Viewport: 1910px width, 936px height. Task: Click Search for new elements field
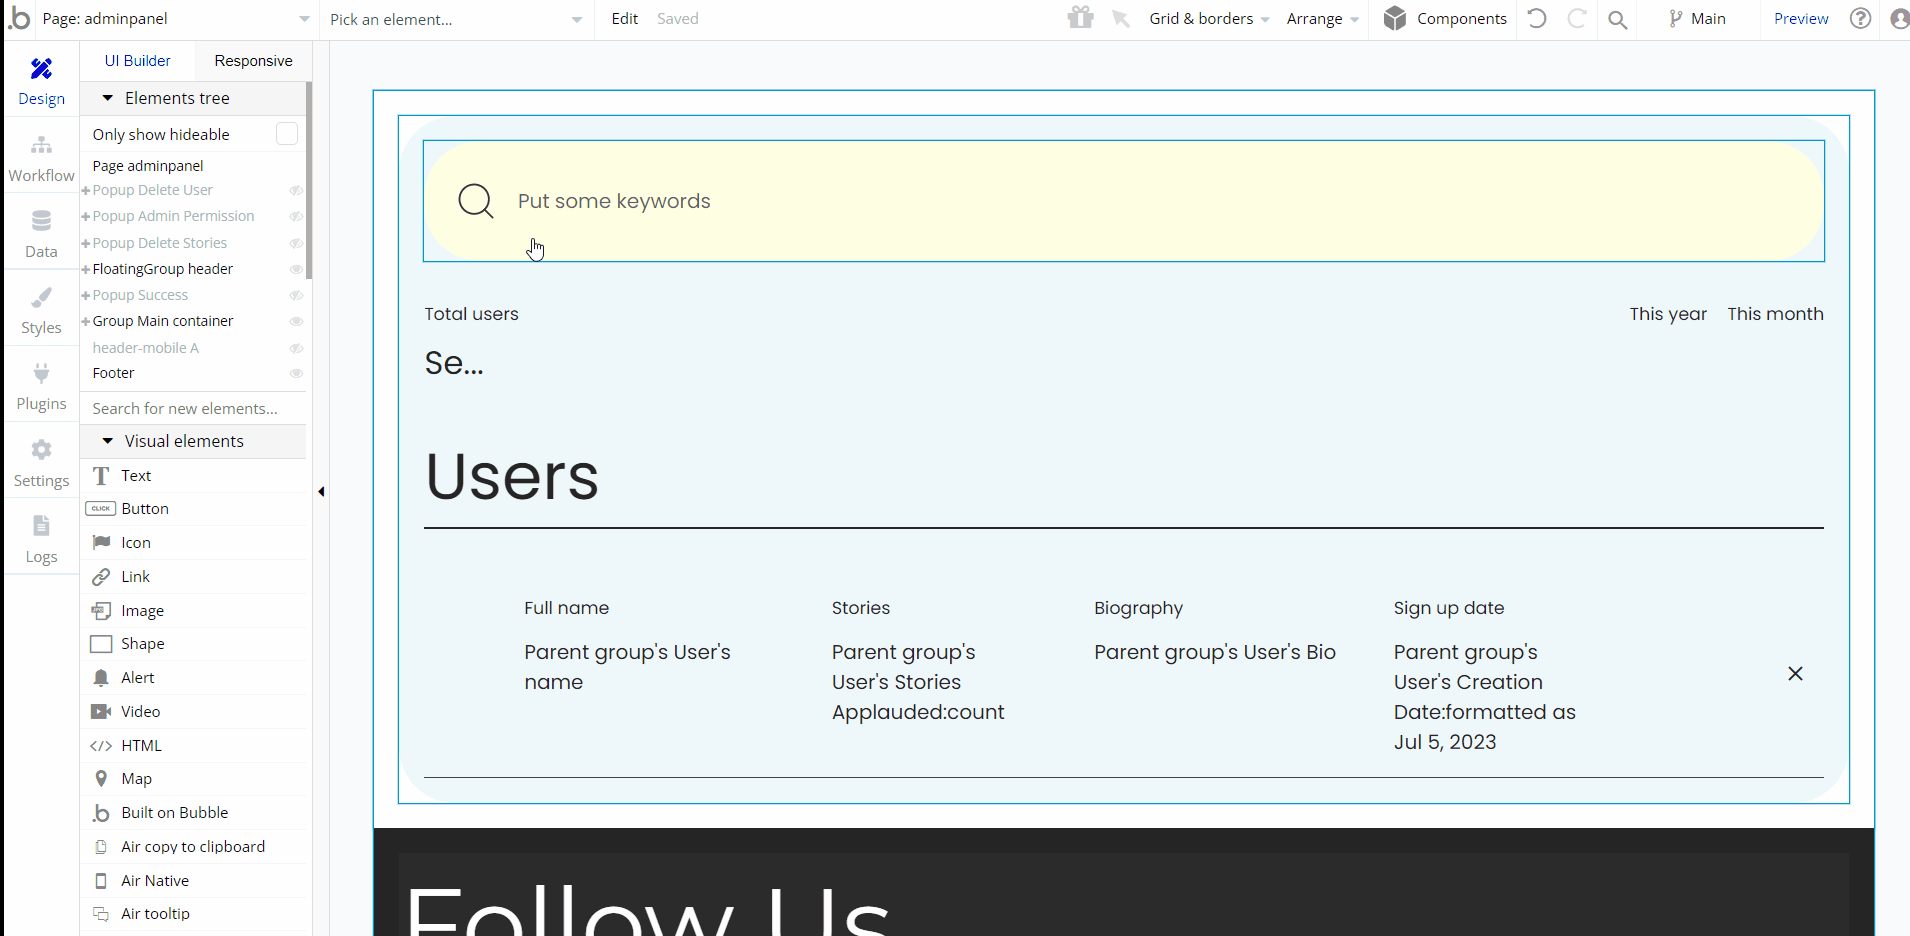(195, 409)
